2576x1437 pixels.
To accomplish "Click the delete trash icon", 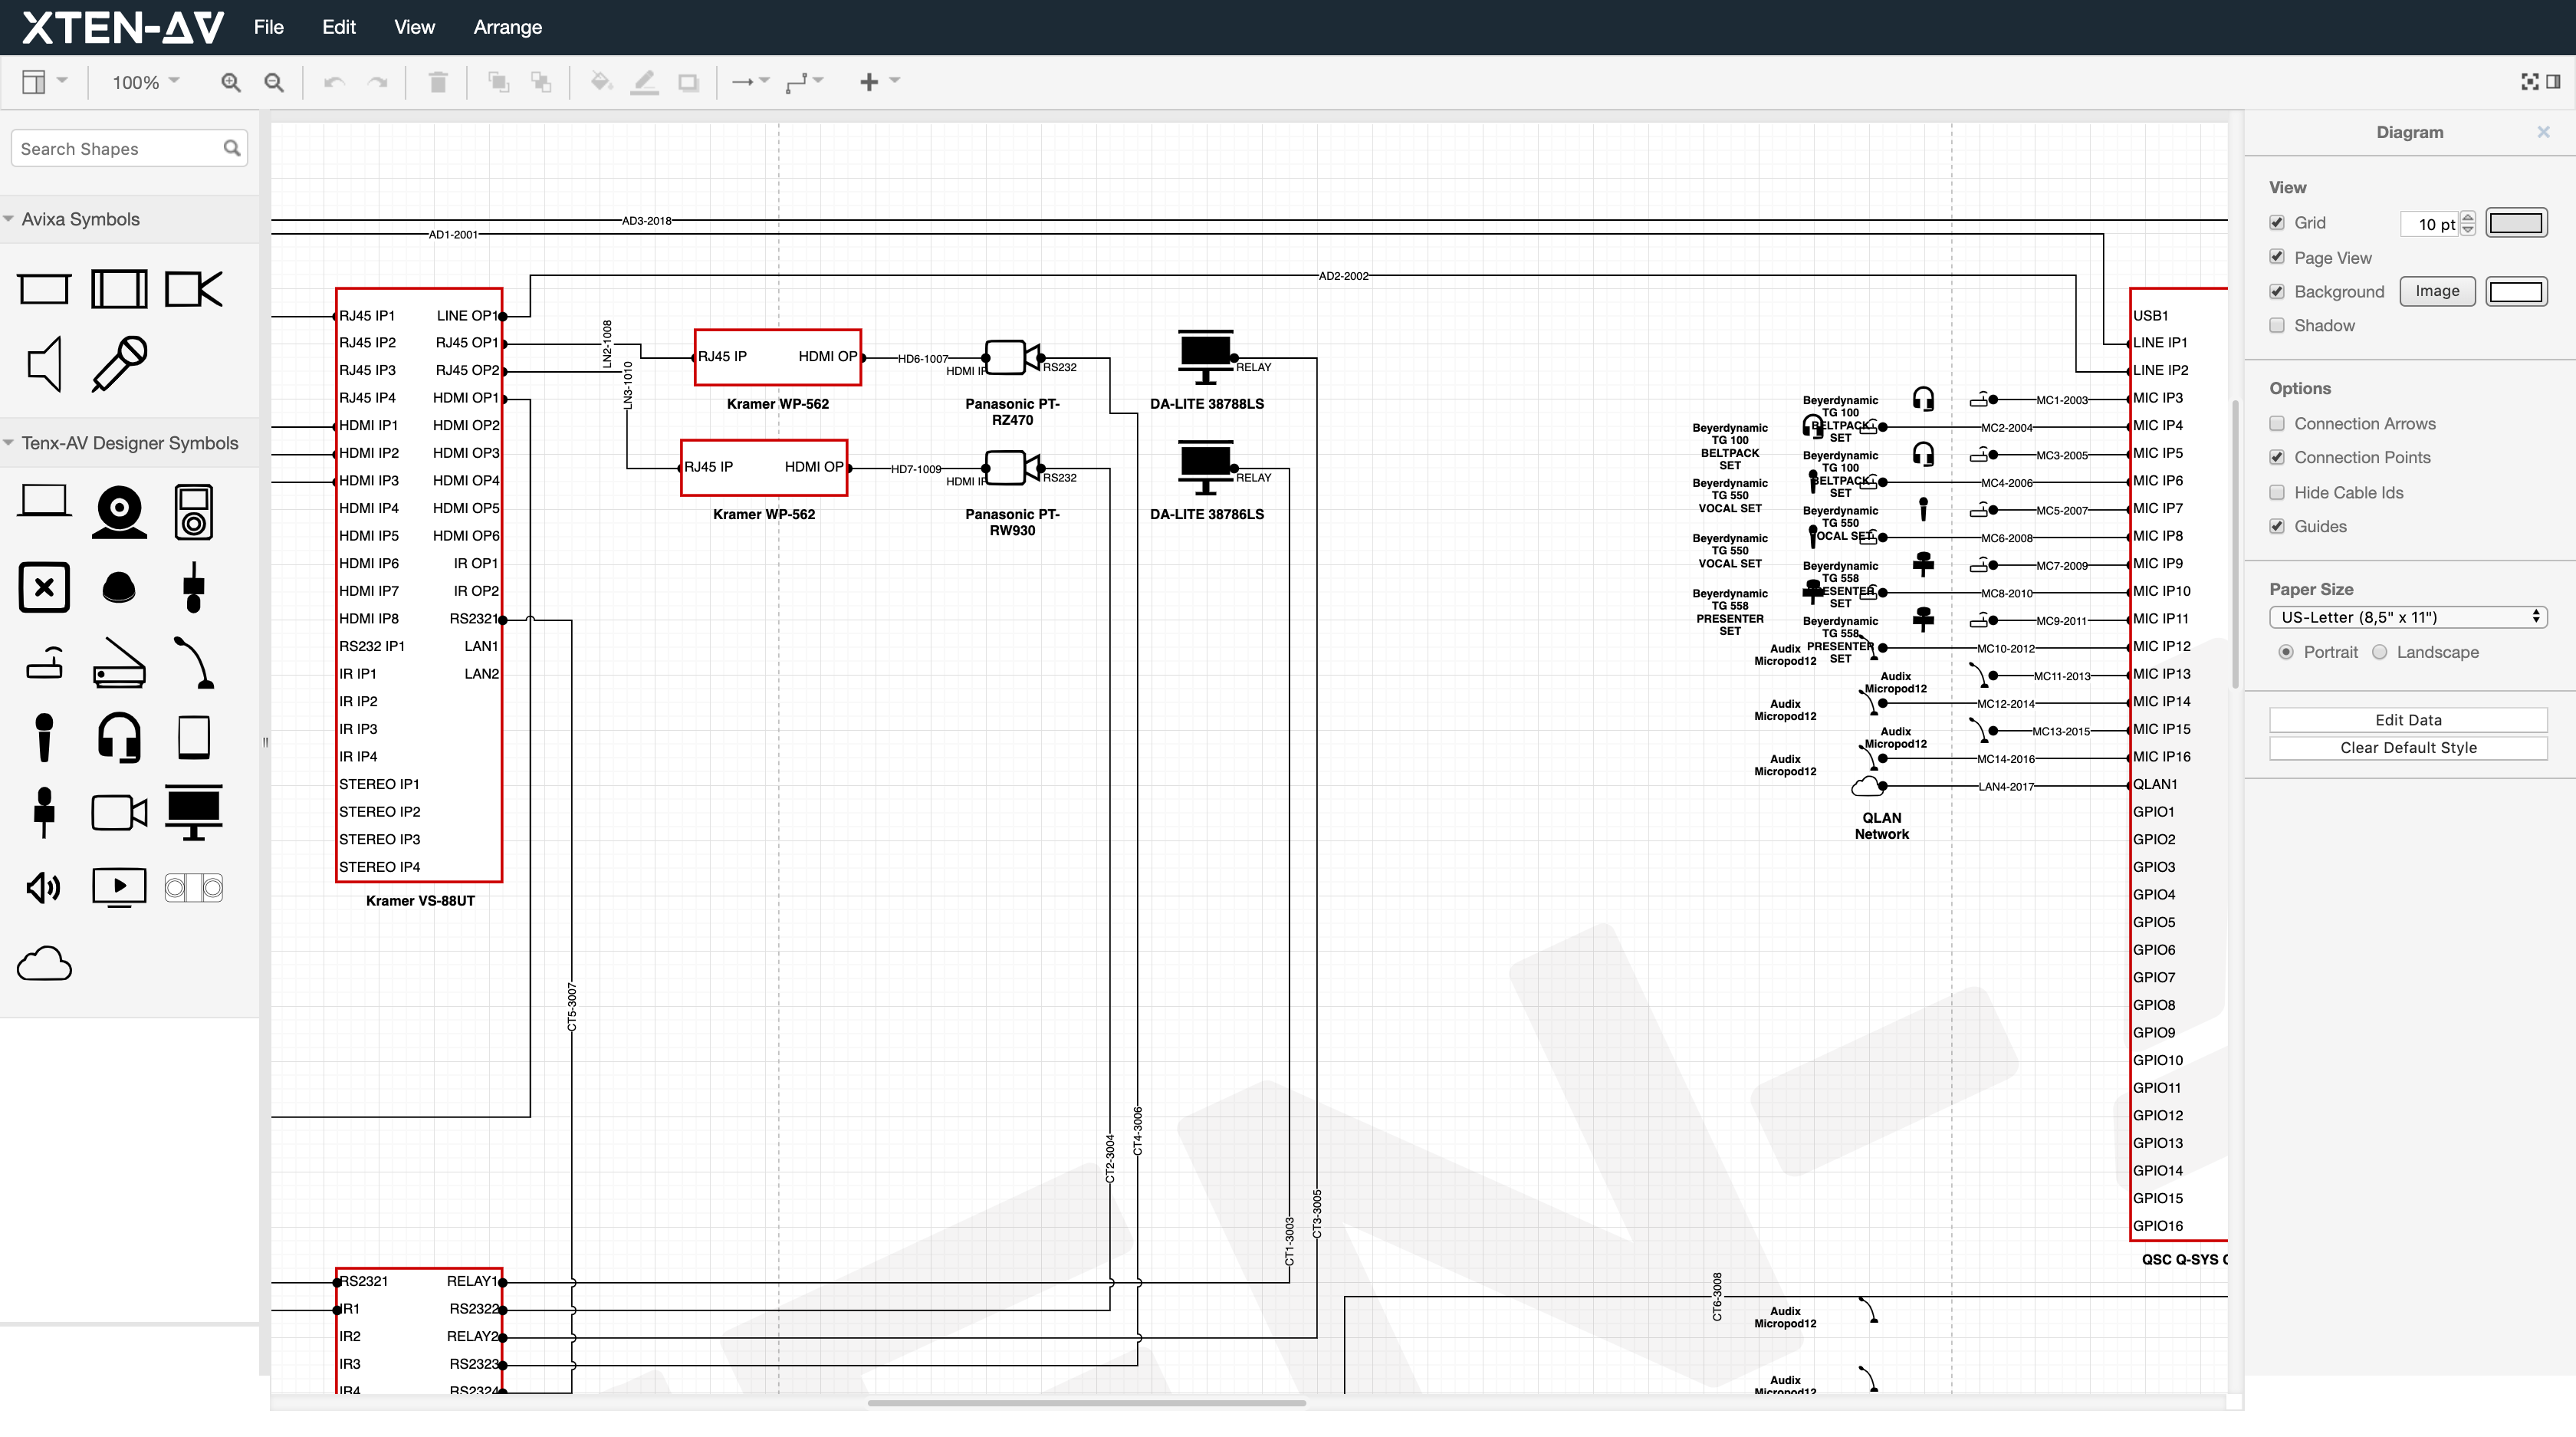I will pyautogui.click(x=437, y=82).
